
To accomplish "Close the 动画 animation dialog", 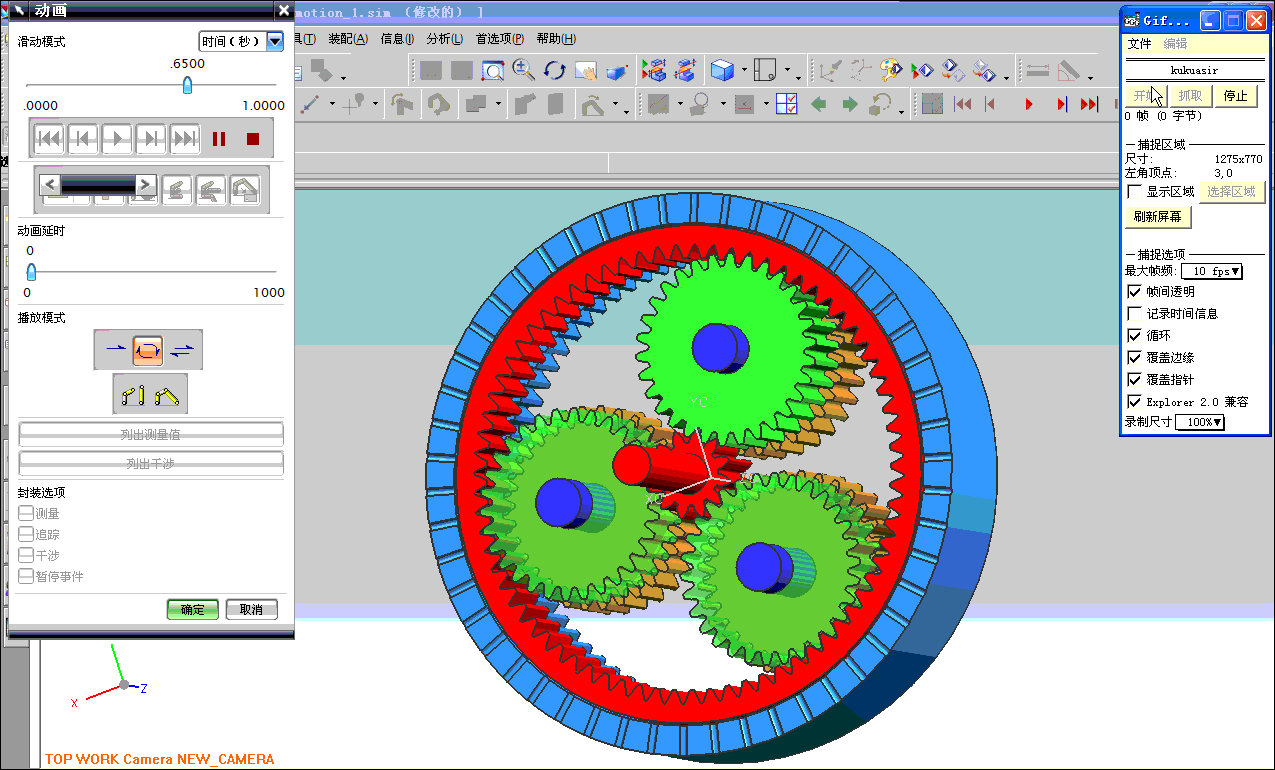I will click(284, 11).
